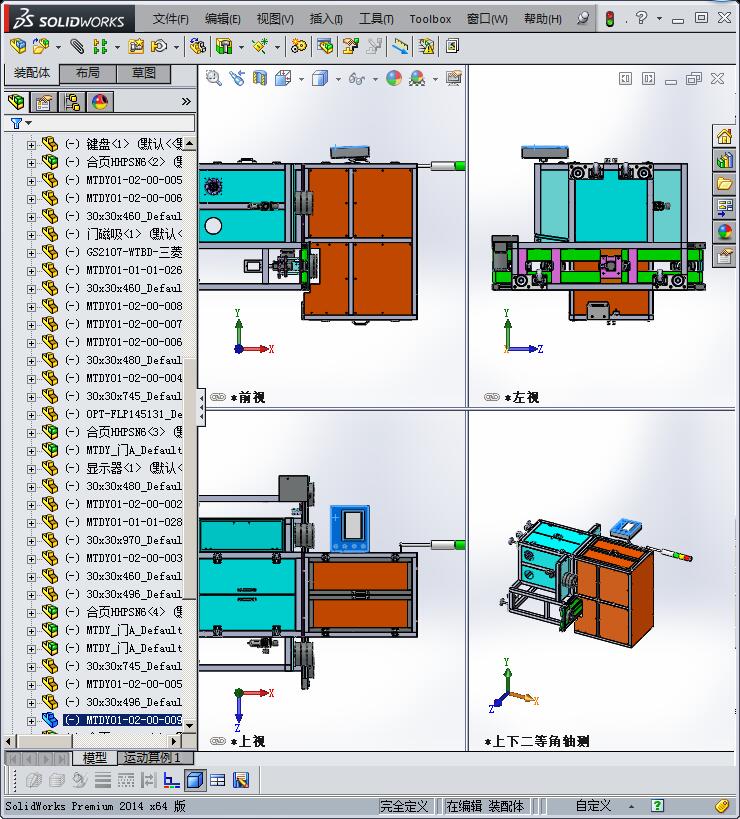
Task: Click the Mate paperclip icon
Action: pos(77,46)
